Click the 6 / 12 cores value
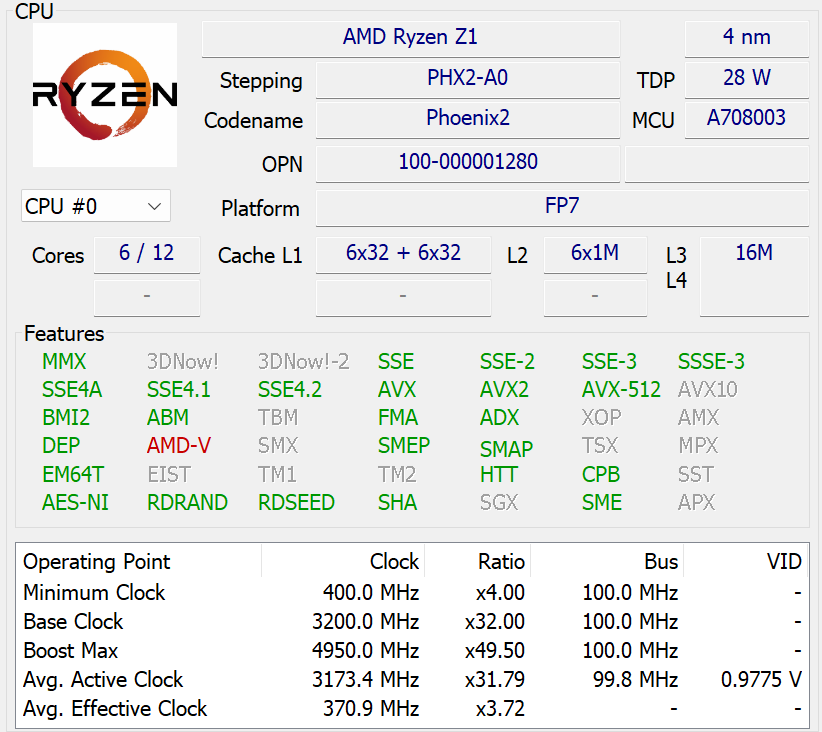This screenshot has height=732, width=822. tap(147, 253)
